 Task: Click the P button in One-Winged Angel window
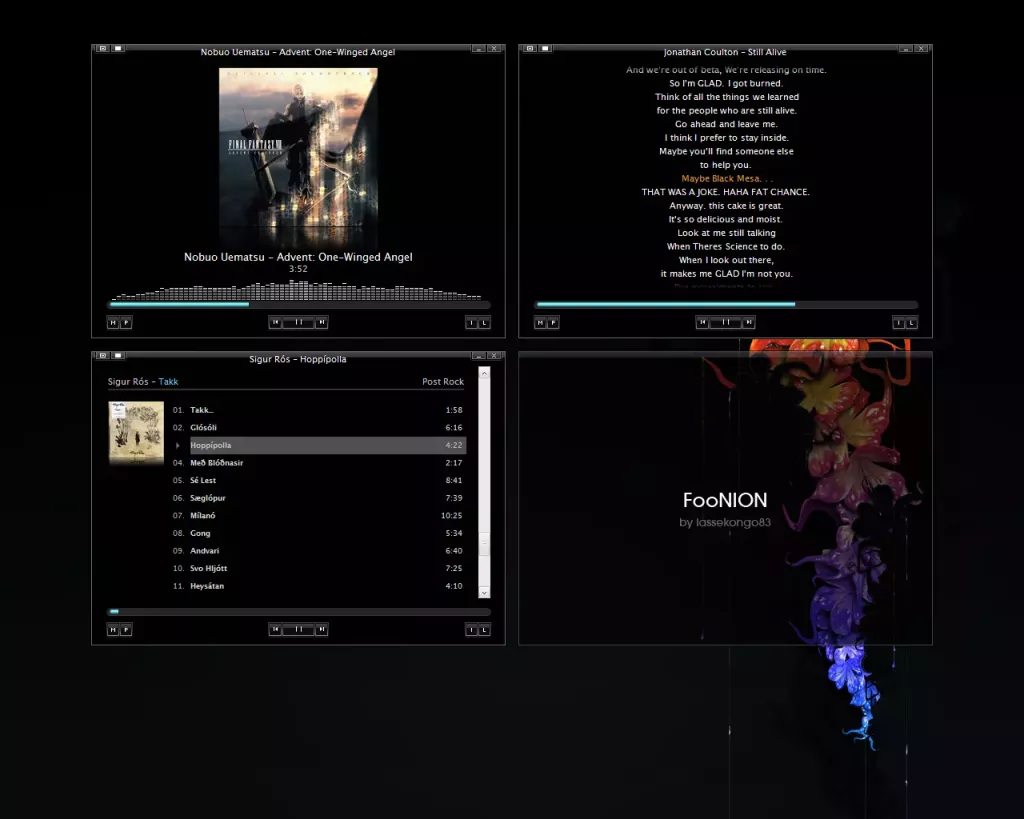click(x=126, y=323)
